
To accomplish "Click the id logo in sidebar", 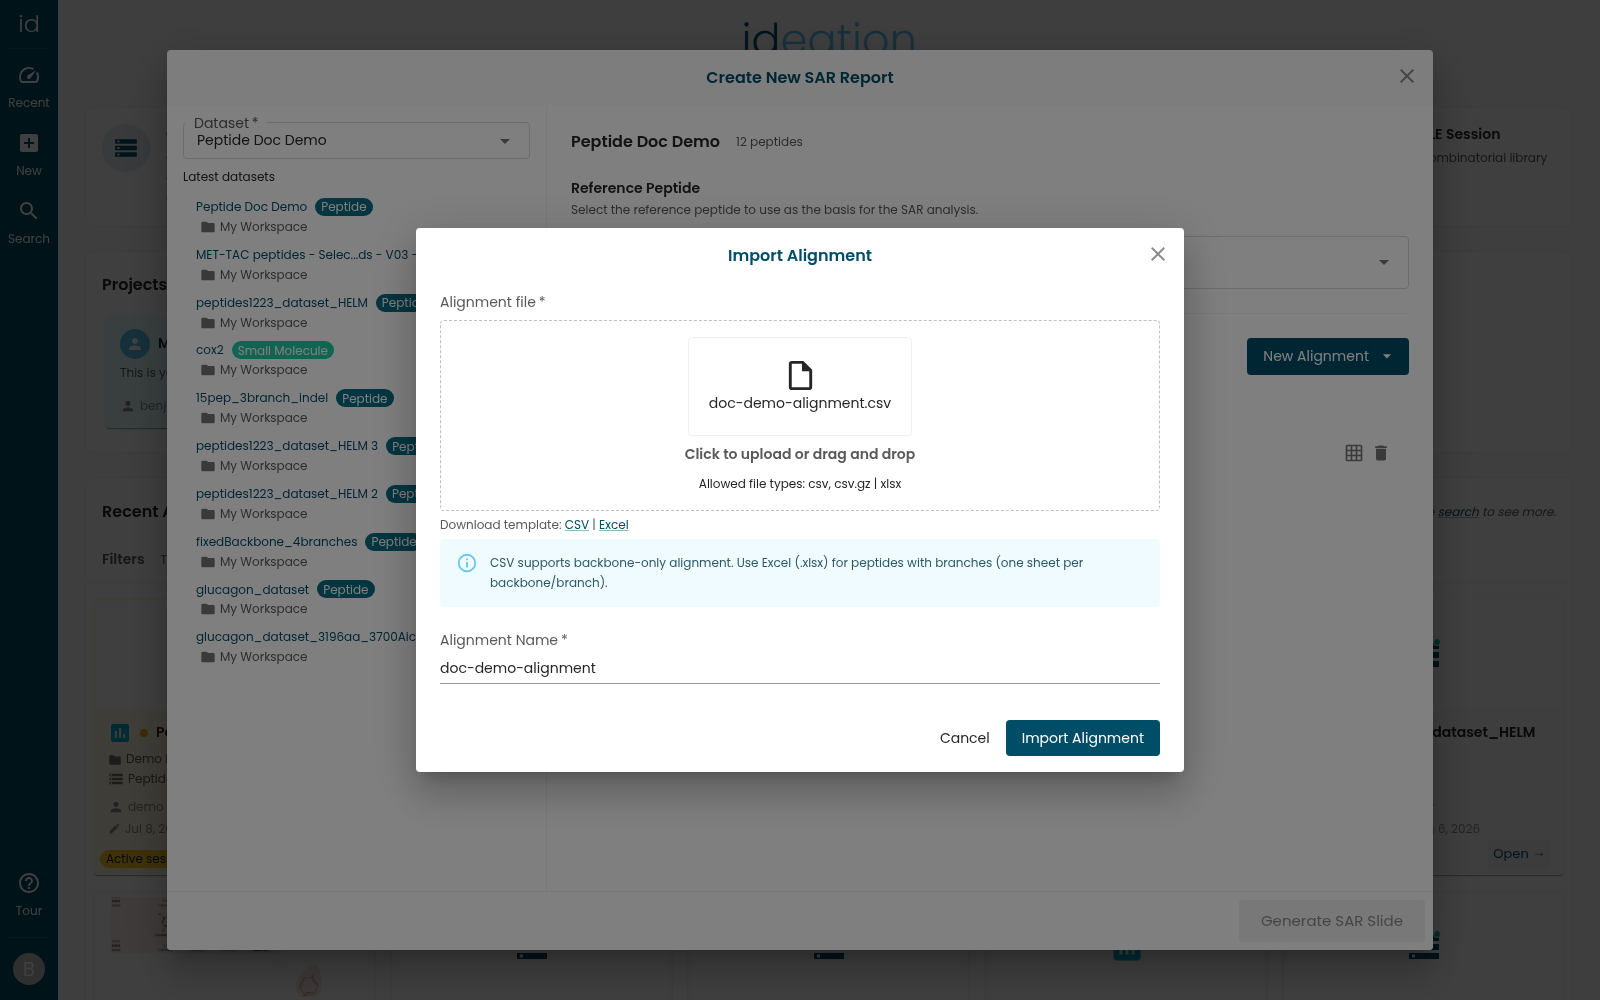I will [29, 23].
